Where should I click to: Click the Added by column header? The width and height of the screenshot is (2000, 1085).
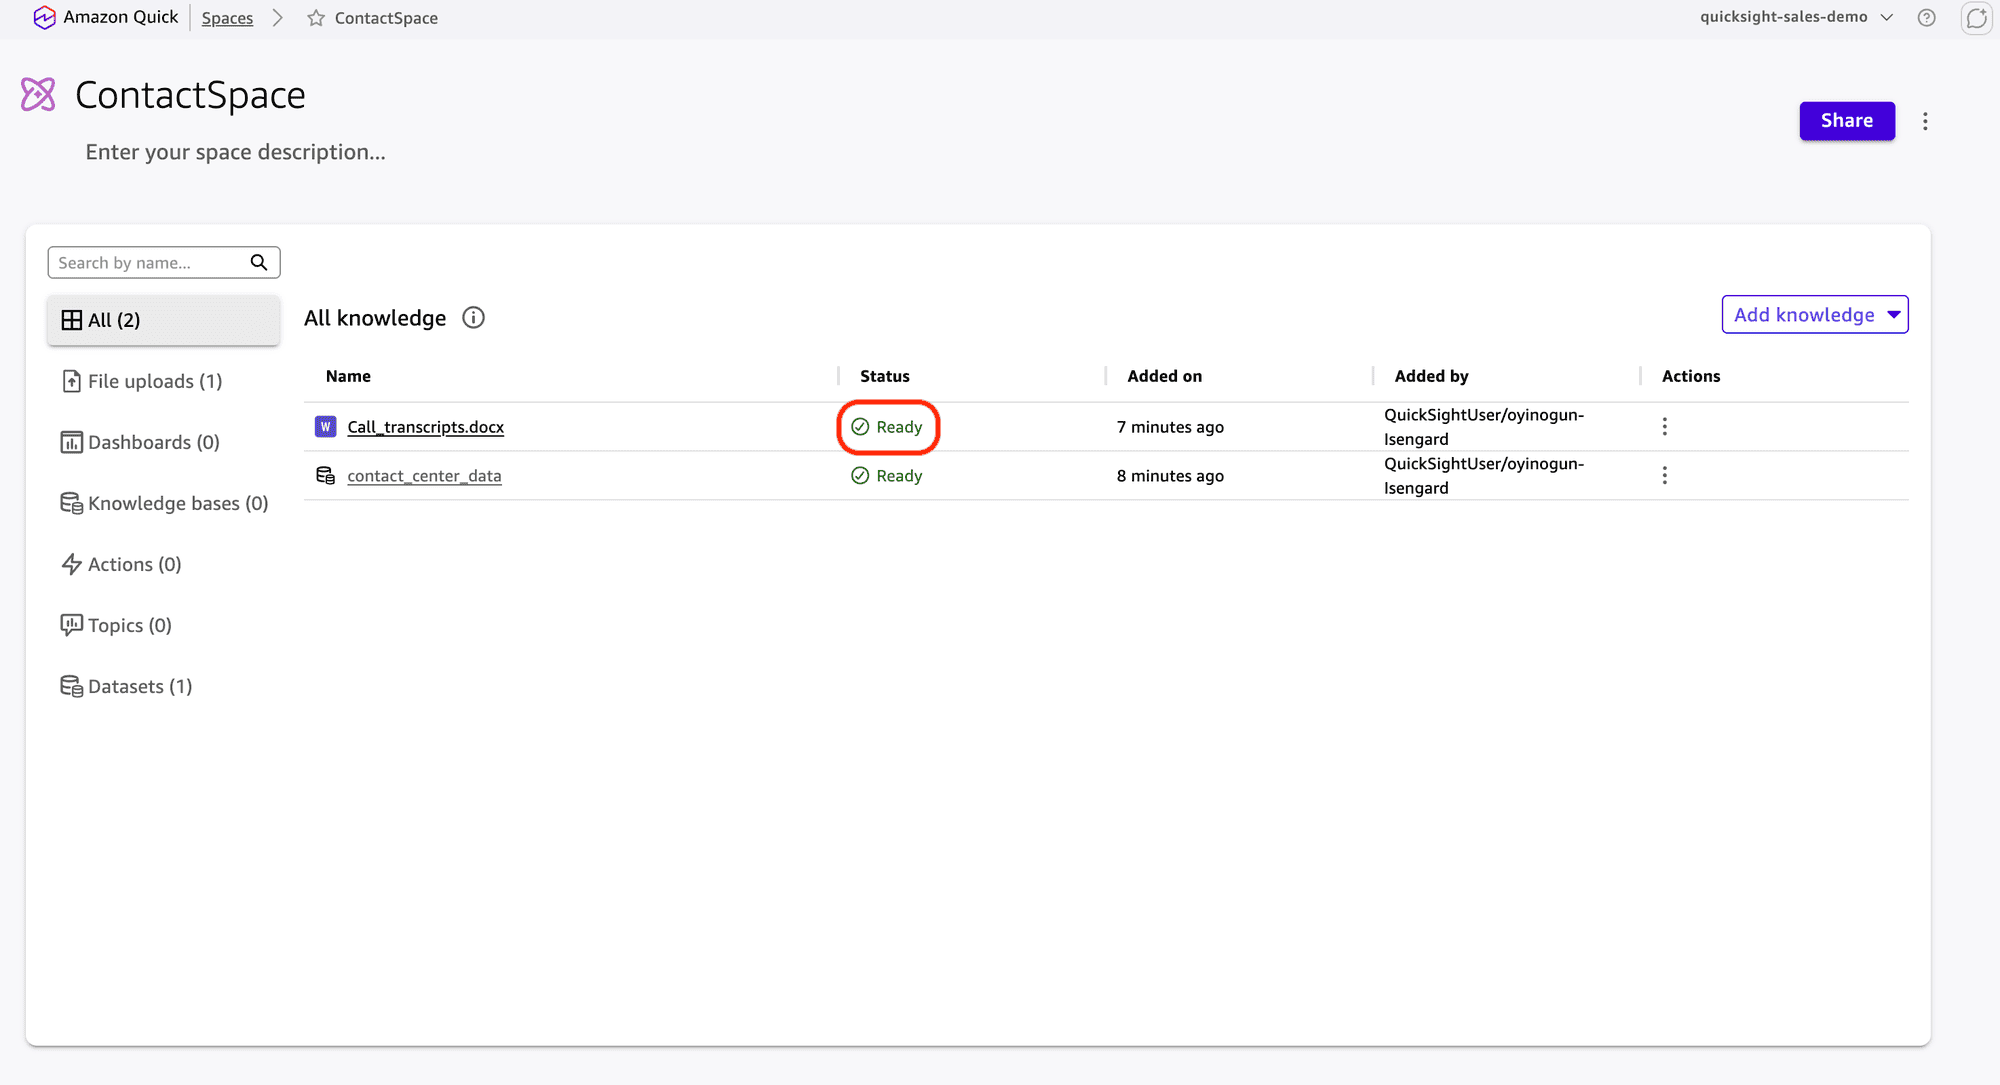click(x=1432, y=376)
